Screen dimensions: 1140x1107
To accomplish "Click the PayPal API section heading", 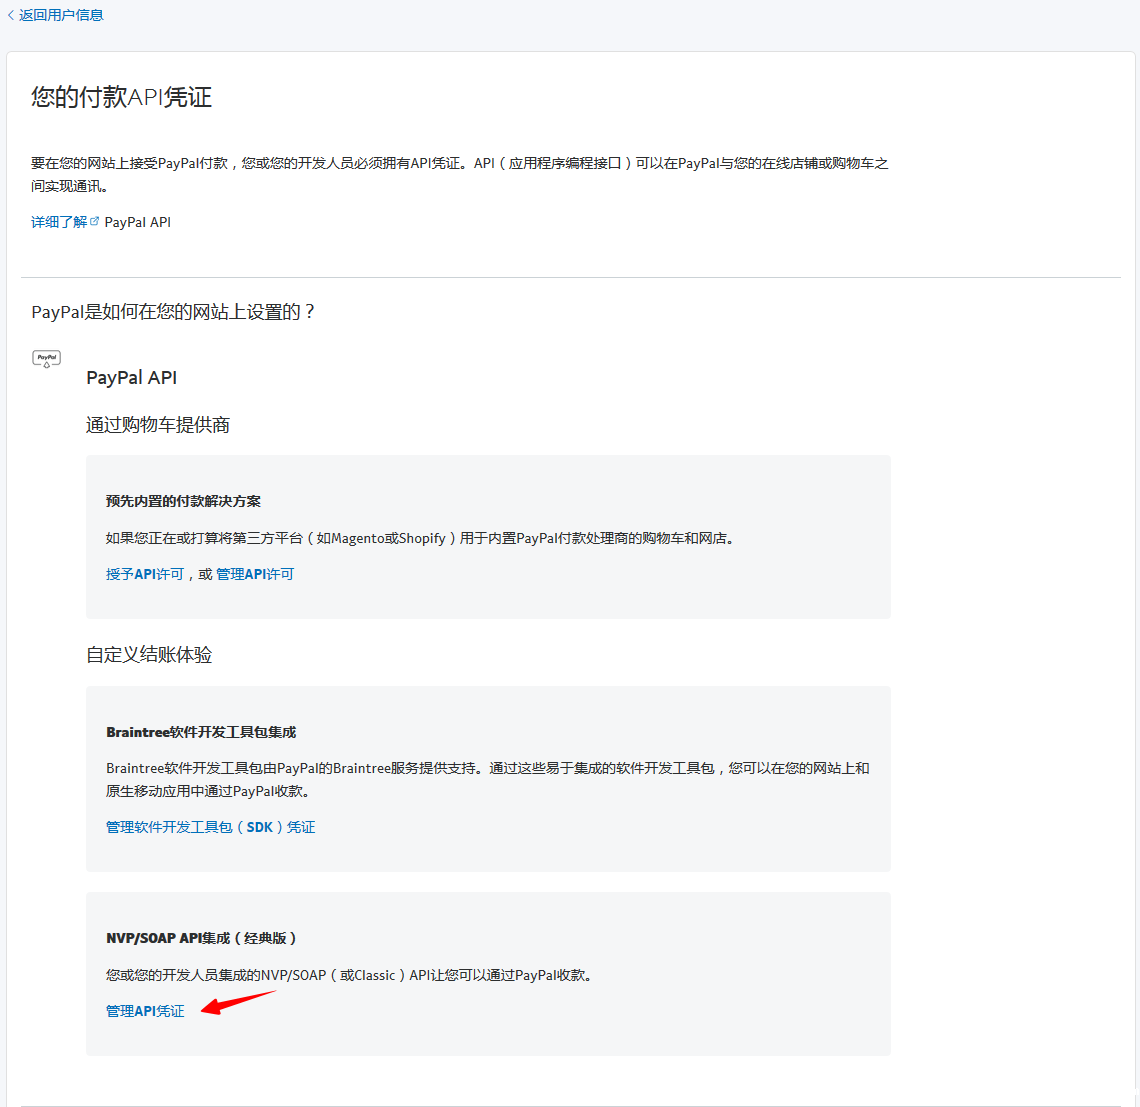I will click(132, 377).
